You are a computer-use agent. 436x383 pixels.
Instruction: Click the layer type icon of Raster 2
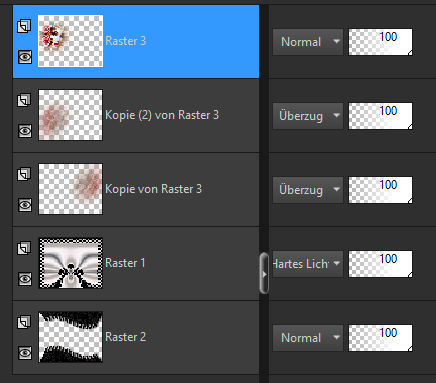pyautogui.click(x=24, y=322)
